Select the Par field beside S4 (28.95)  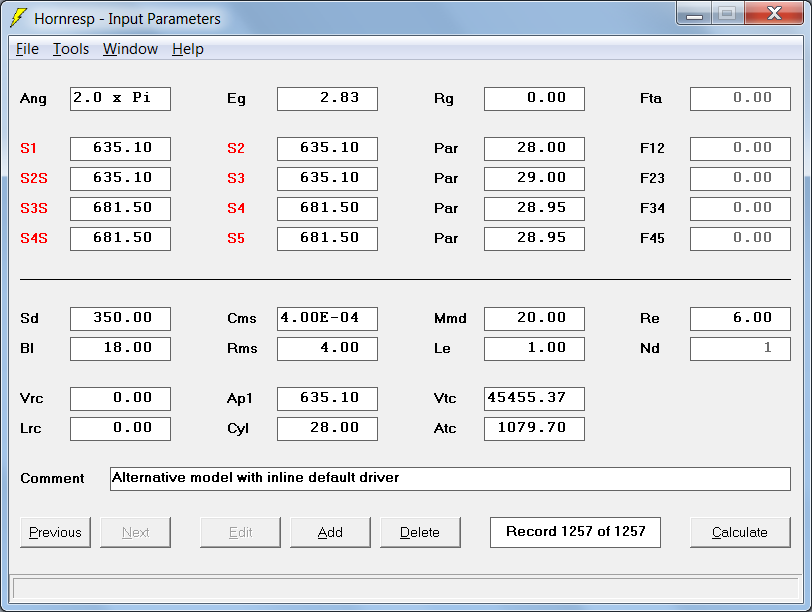click(534, 209)
